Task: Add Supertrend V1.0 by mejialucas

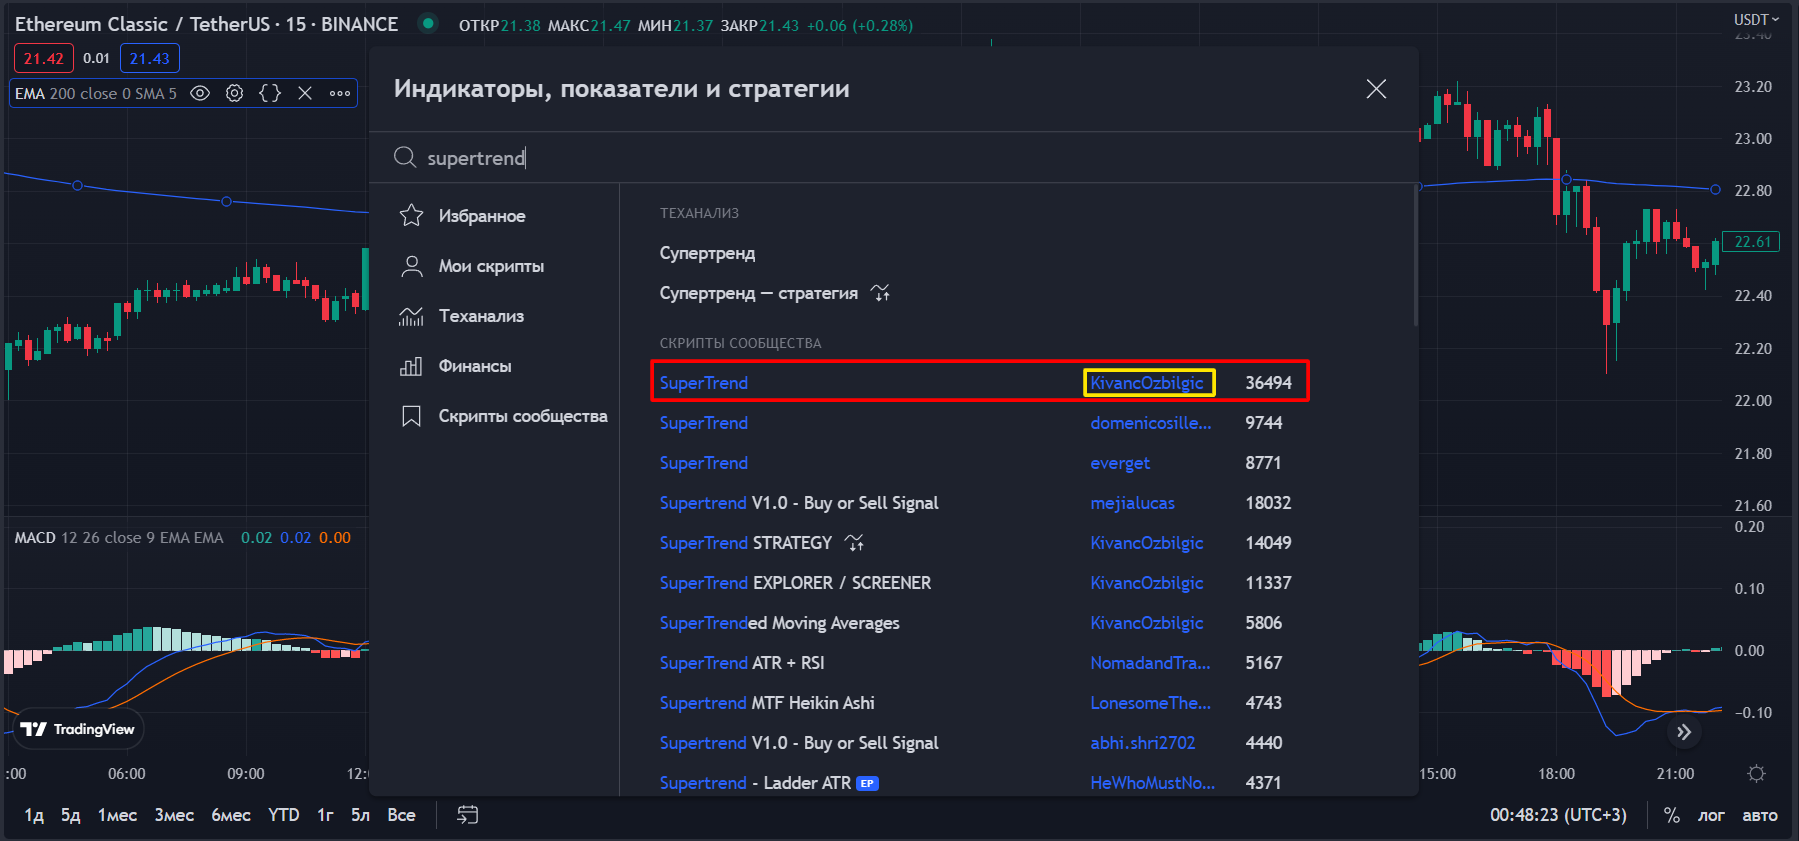Action: click(x=799, y=503)
